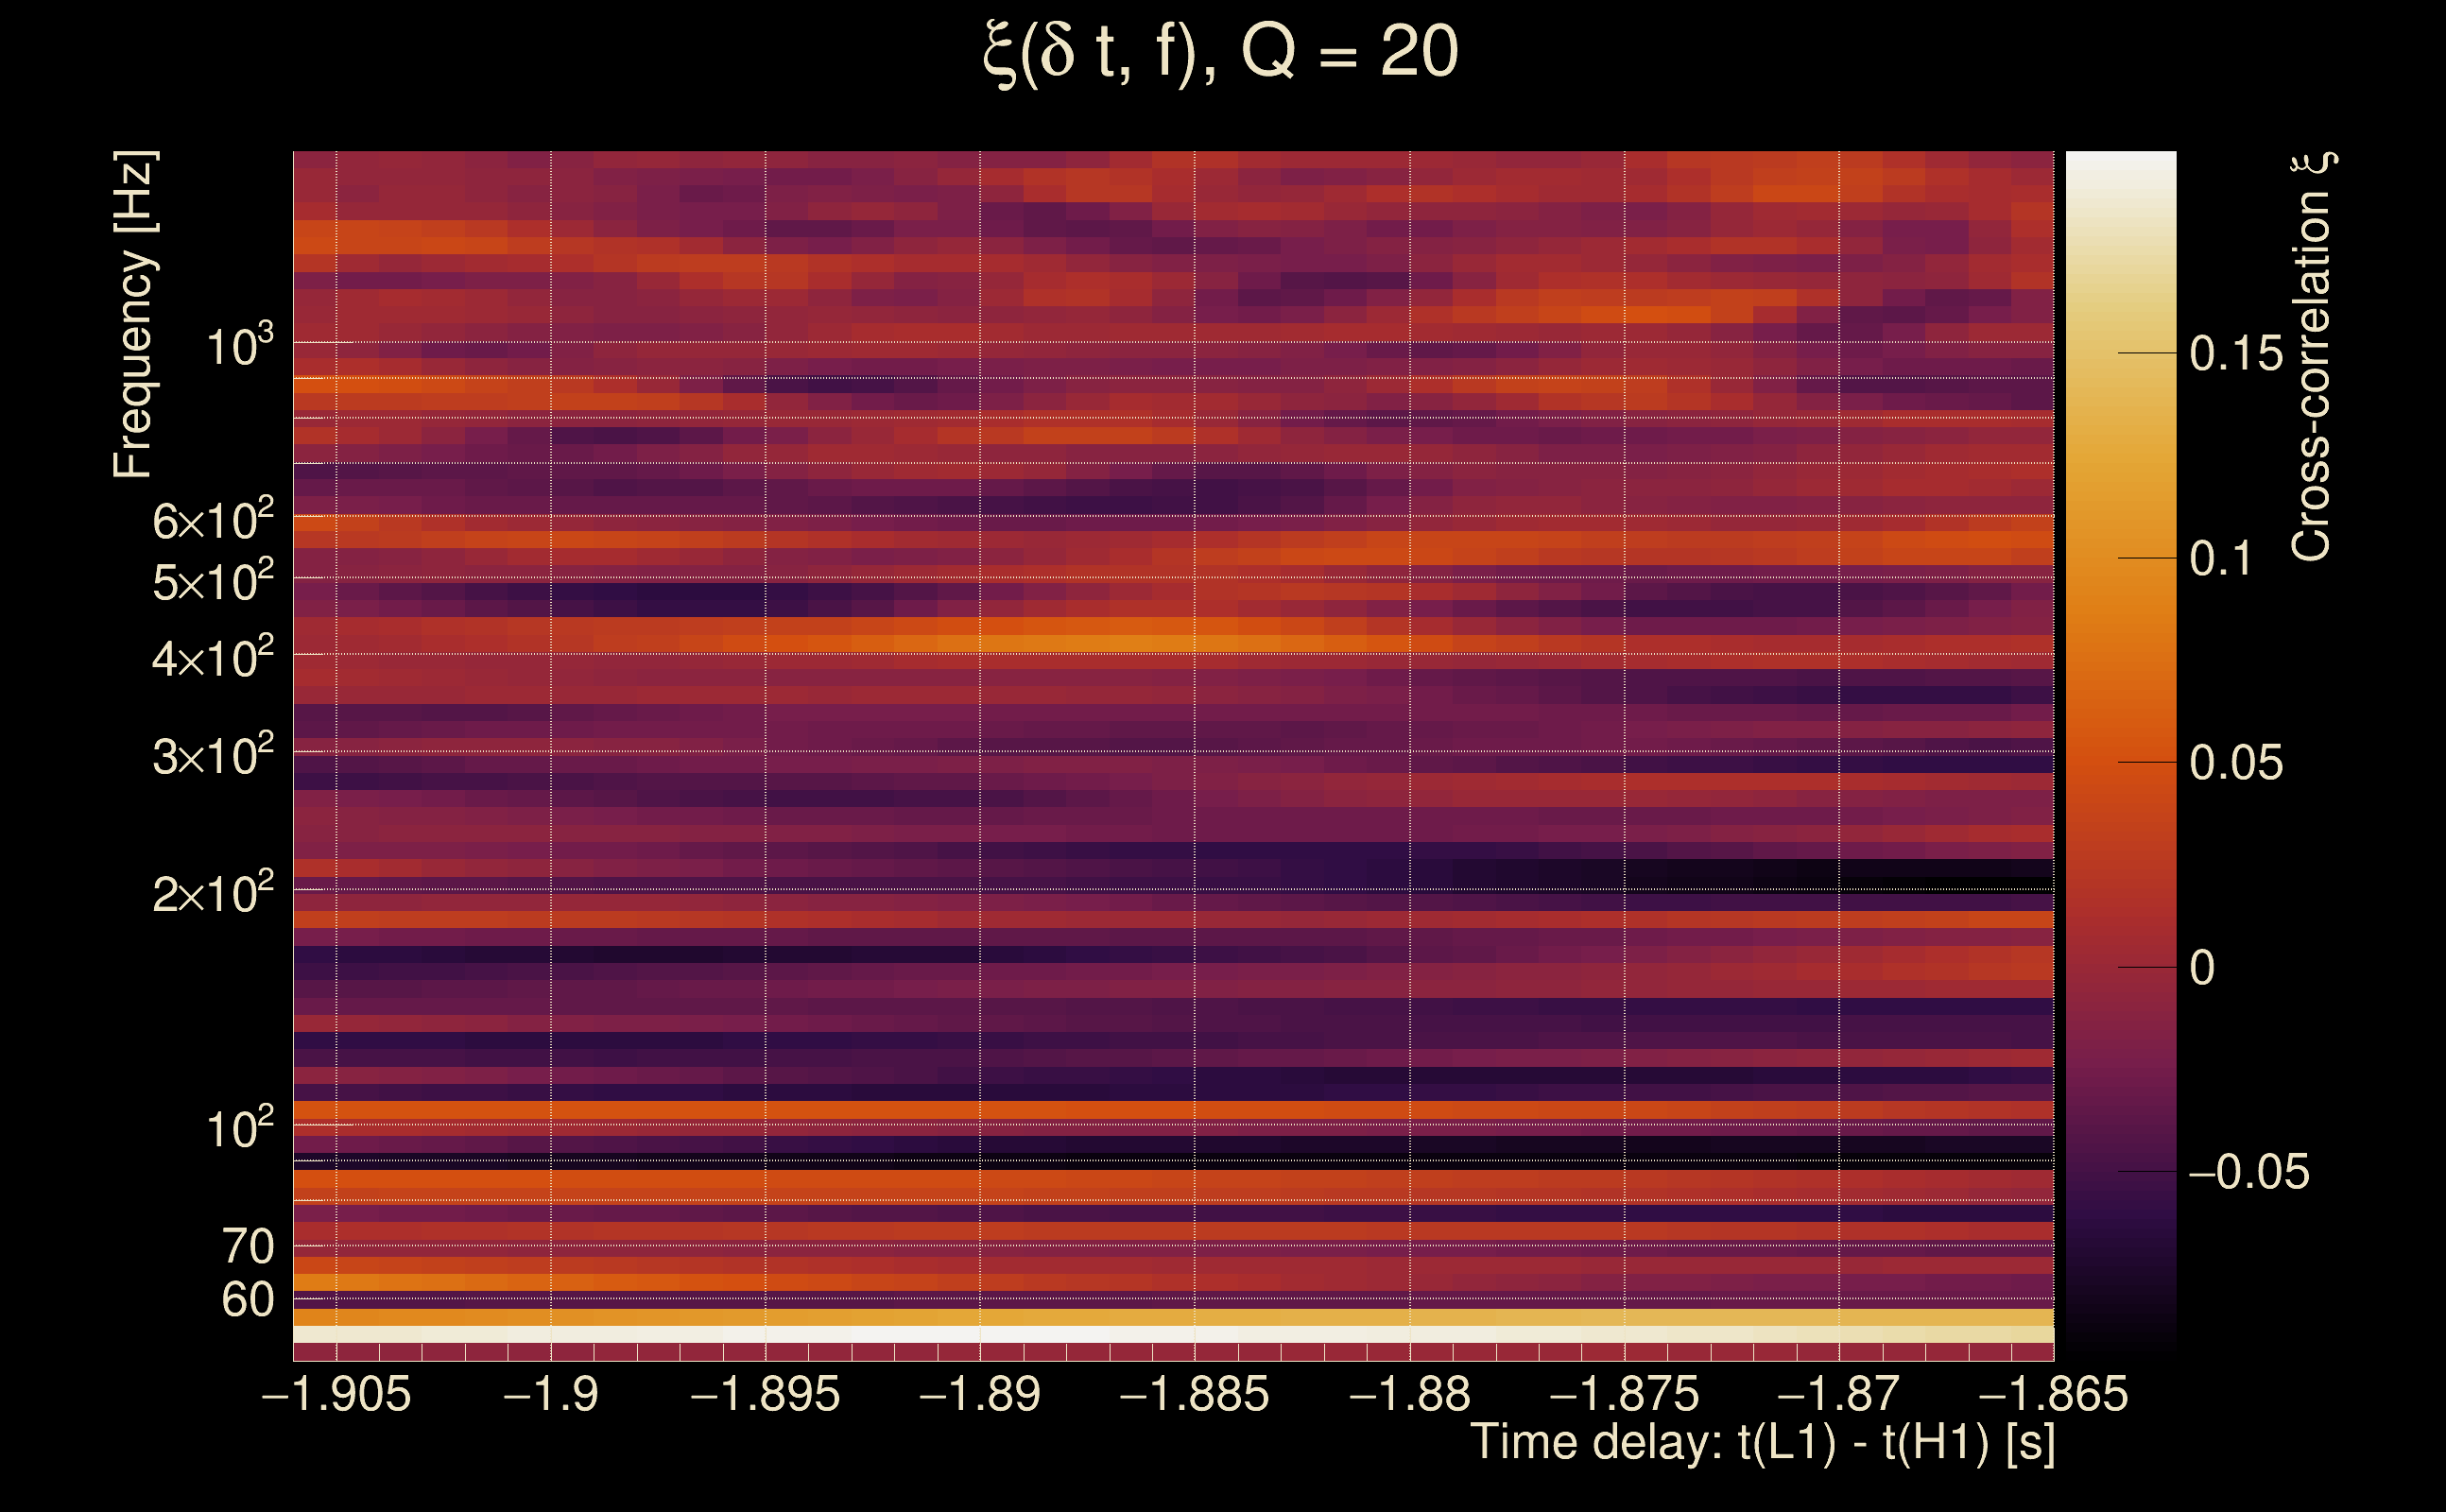Click the 2×10² frequency tick label
Viewport: 2446px width, 1512px height.
click(213, 893)
